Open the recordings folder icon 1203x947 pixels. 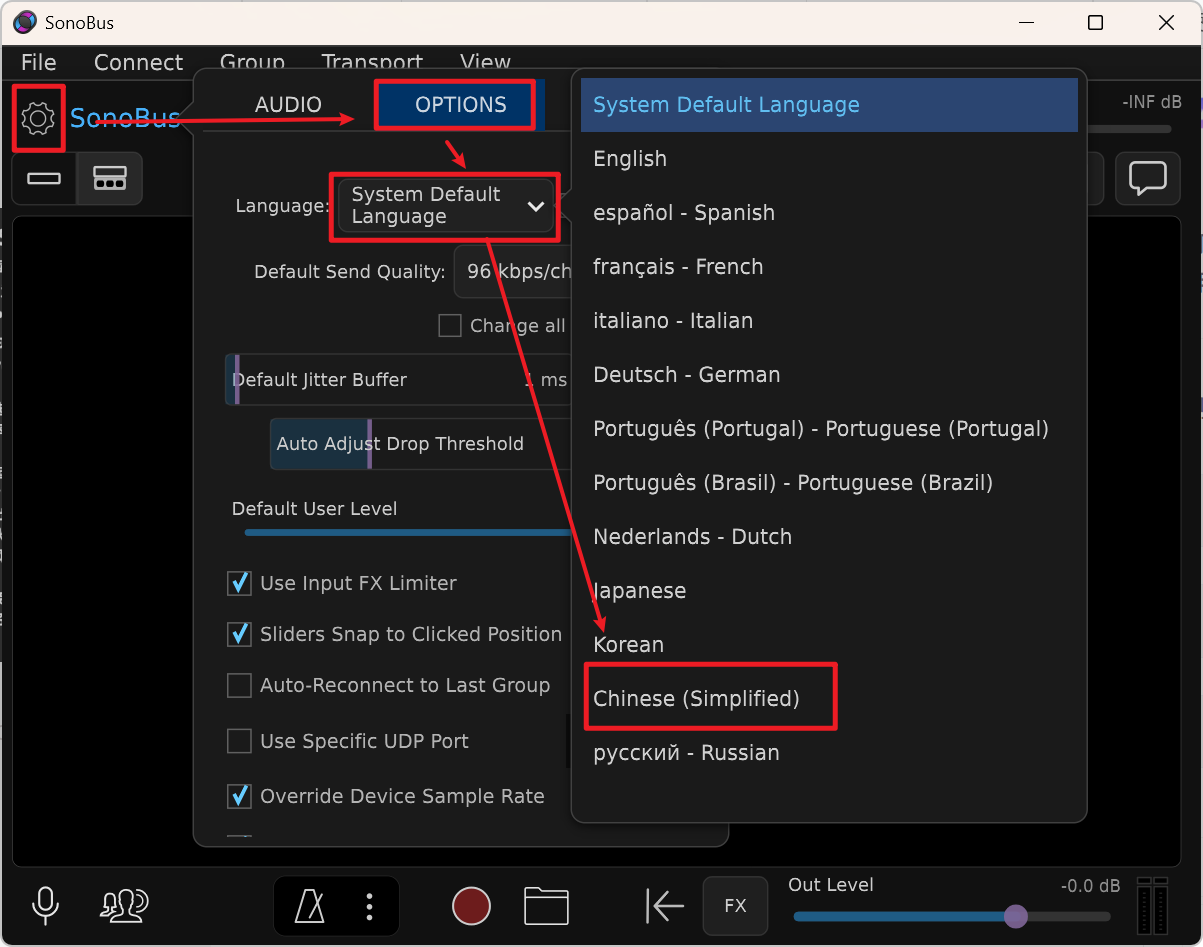click(546, 906)
